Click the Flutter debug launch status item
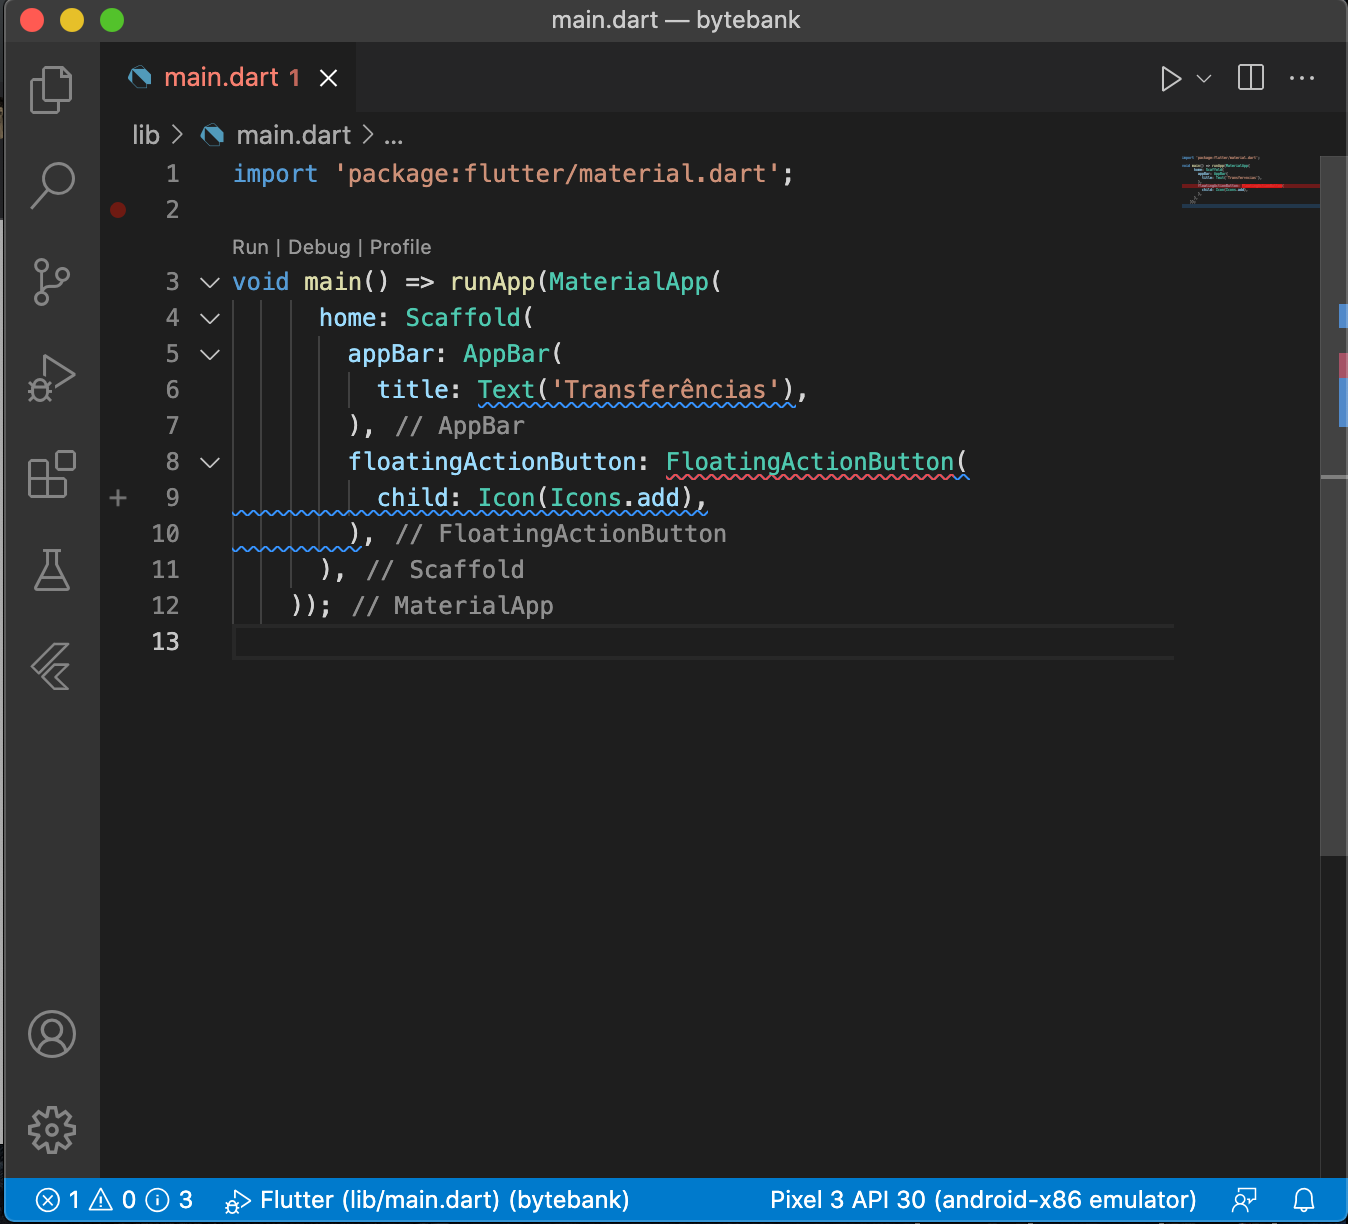 coord(427,1200)
